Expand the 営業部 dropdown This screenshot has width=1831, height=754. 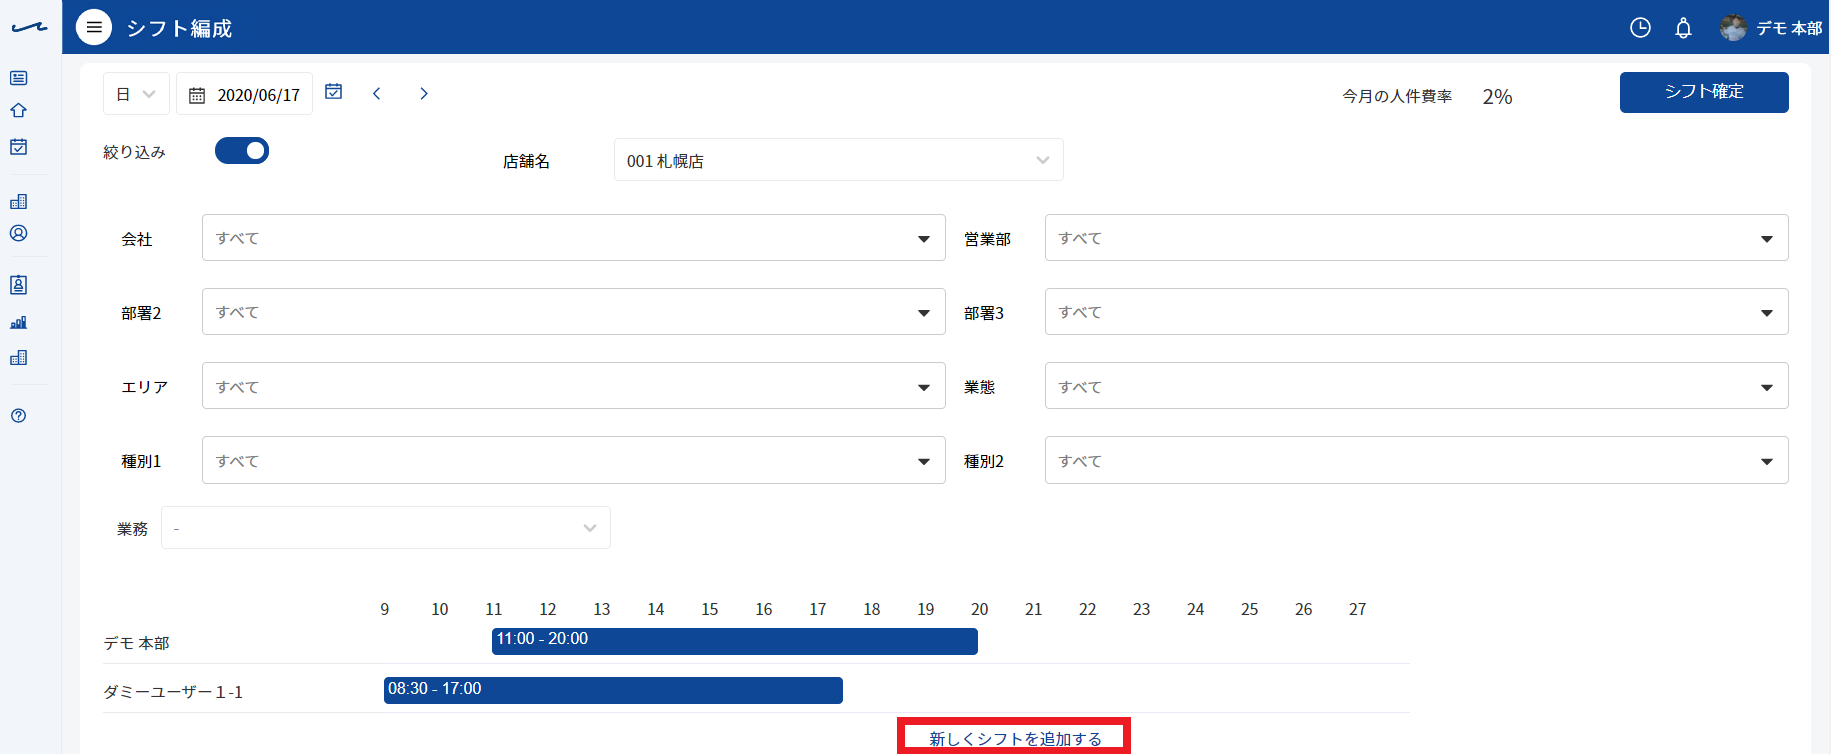[x=1416, y=238]
